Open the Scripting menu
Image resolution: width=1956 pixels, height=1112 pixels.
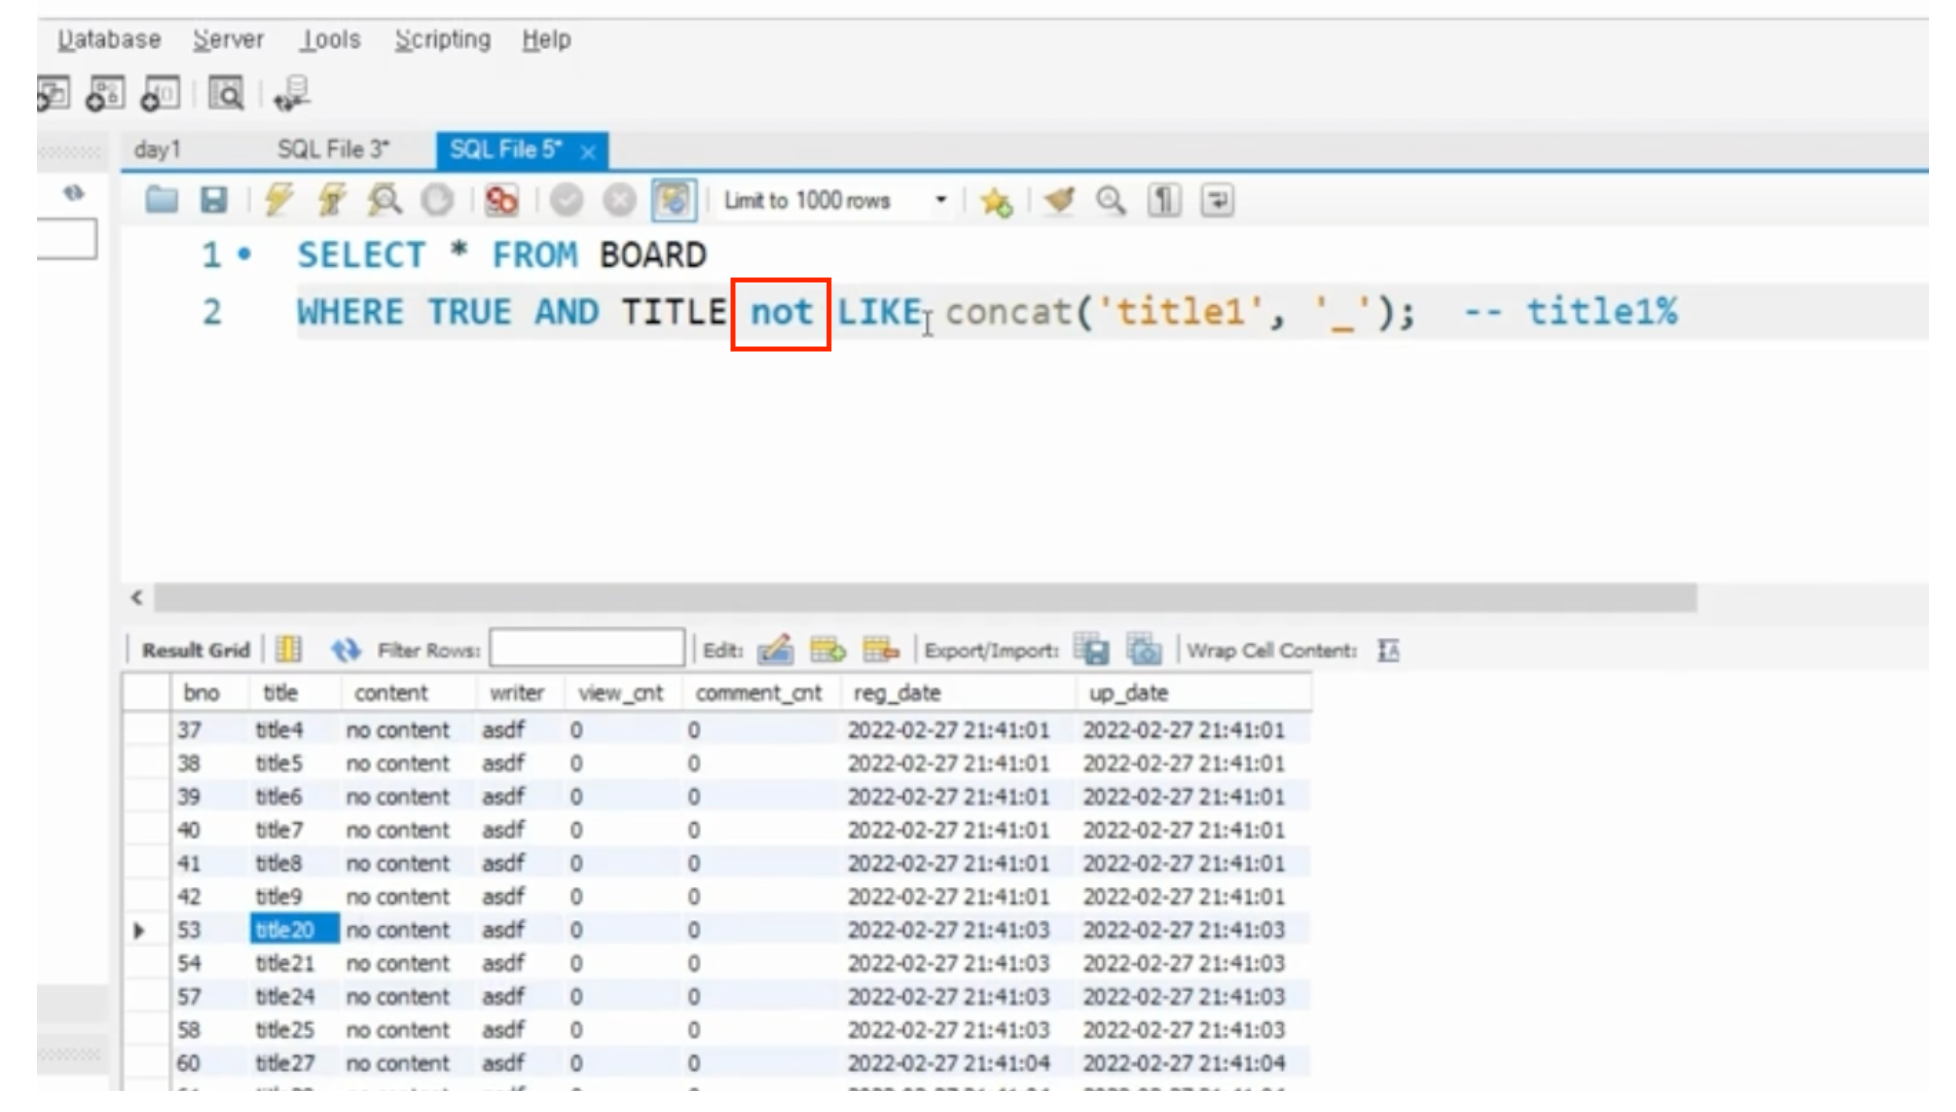click(x=442, y=40)
